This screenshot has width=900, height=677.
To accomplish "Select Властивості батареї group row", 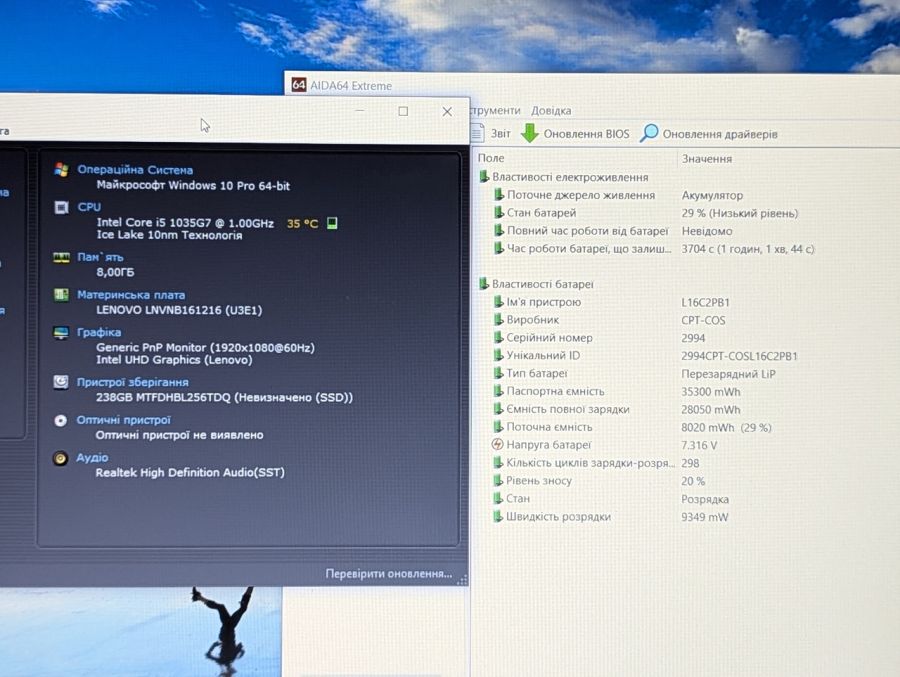I will pyautogui.click(x=537, y=284).
